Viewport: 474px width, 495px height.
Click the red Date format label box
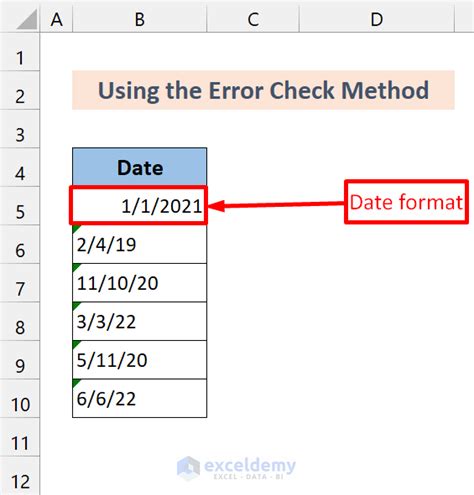pos(406,202)
